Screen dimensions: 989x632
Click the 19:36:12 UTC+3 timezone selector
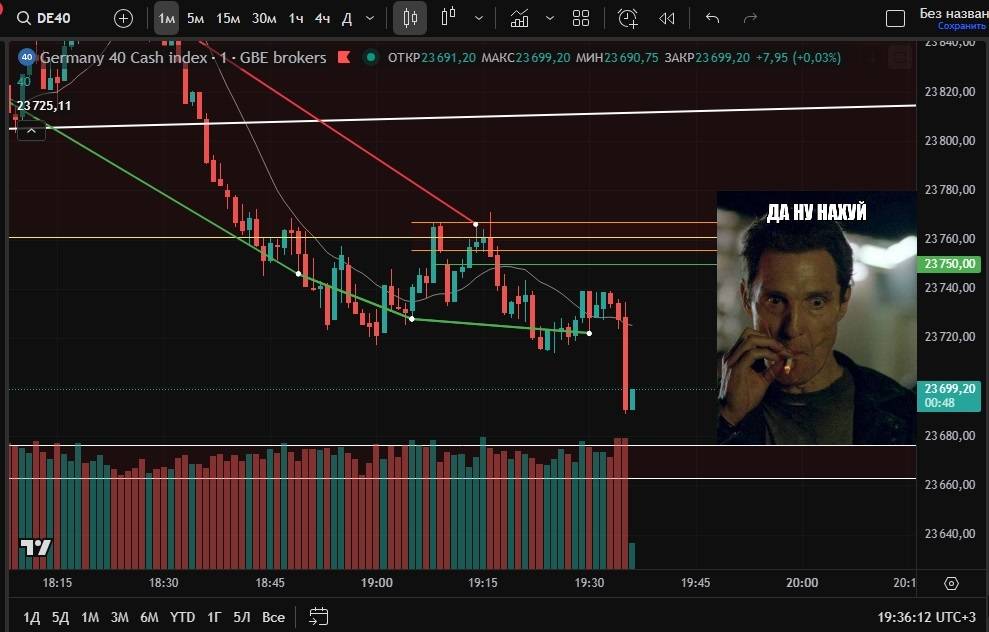point(924,617)
